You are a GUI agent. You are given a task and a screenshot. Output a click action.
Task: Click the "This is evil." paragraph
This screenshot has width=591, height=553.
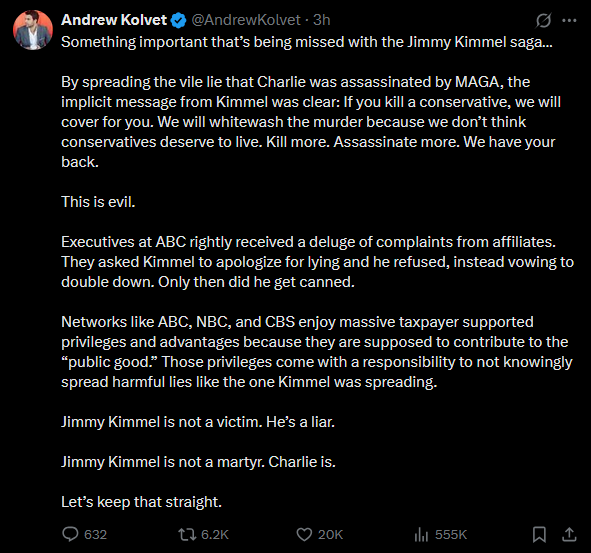pos(98,202)
